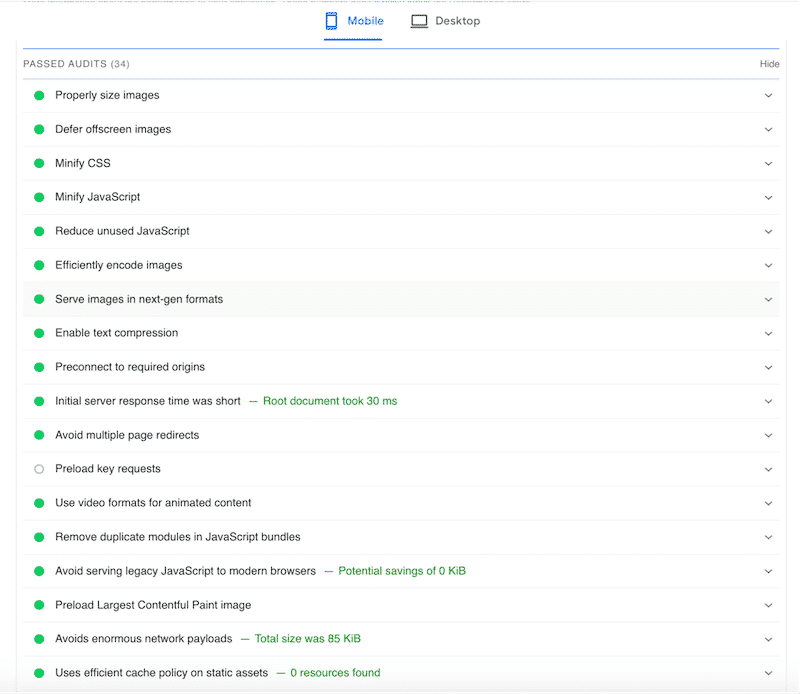800x694 pixels.
Task: Expand the Use video formats for animated content audit
Action: pyautogui.click(x=768, y=503)
